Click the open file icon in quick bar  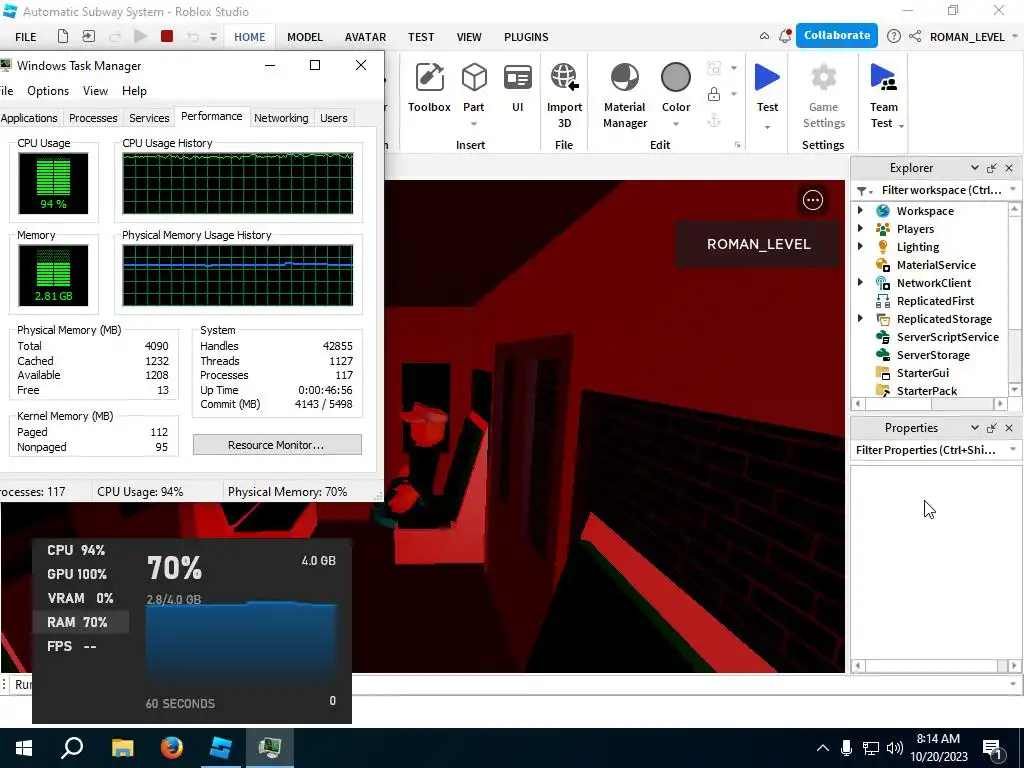click(88, 37)
